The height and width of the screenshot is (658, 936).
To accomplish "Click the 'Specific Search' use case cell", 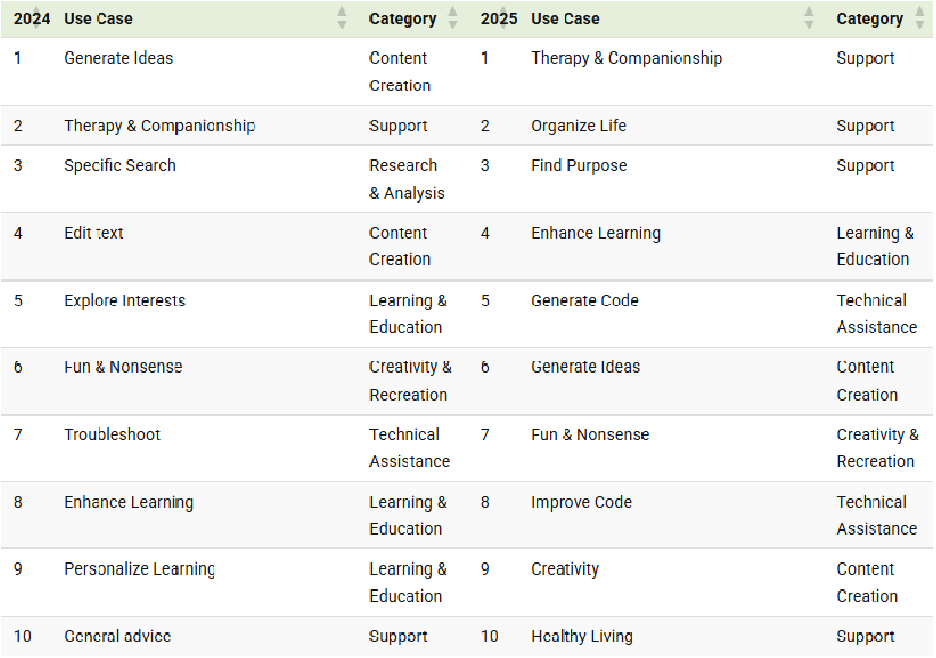I will pyautogui.click(x=119, y=165).
